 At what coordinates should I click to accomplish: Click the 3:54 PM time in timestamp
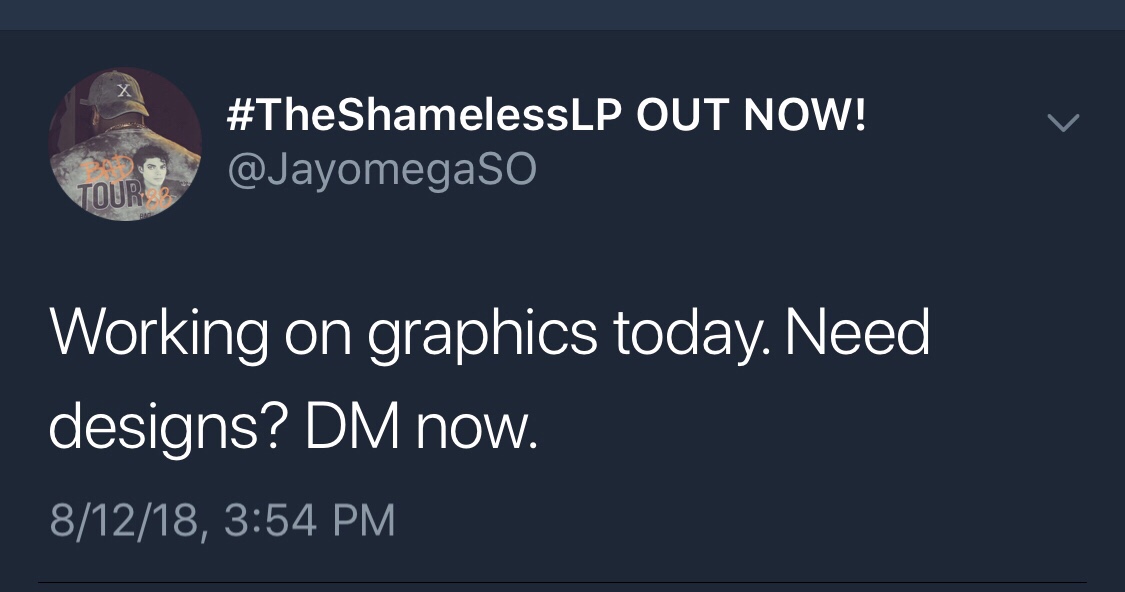[x=310, y=521]
